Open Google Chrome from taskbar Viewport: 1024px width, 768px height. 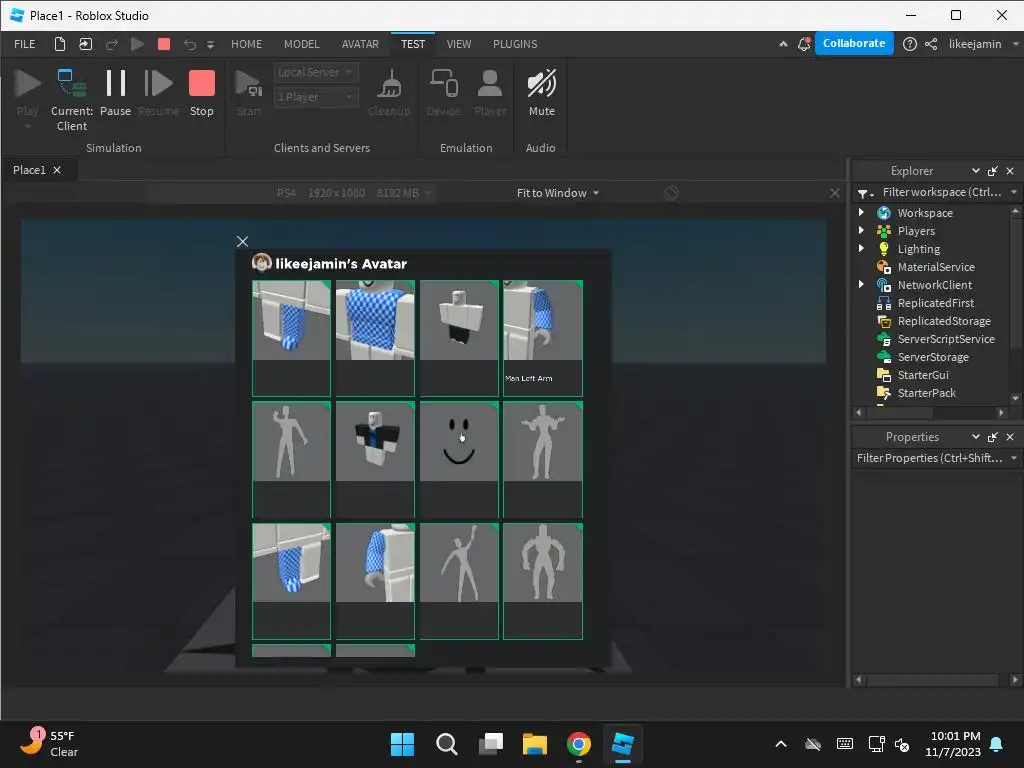pyautogui.click(x=579, y=744)
